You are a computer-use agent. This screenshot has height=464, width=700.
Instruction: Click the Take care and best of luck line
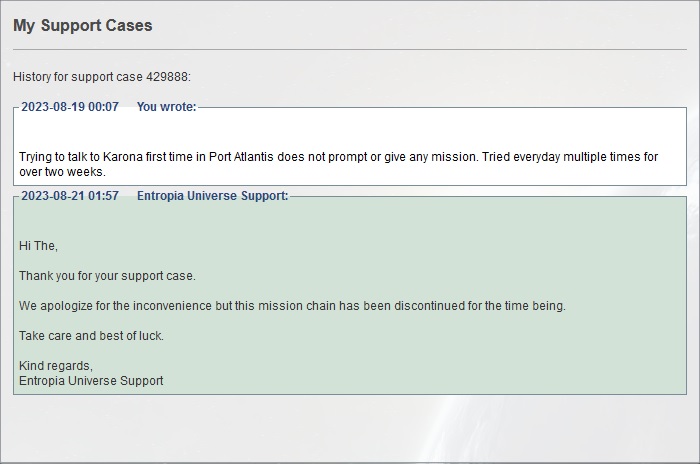click(91, 336)
